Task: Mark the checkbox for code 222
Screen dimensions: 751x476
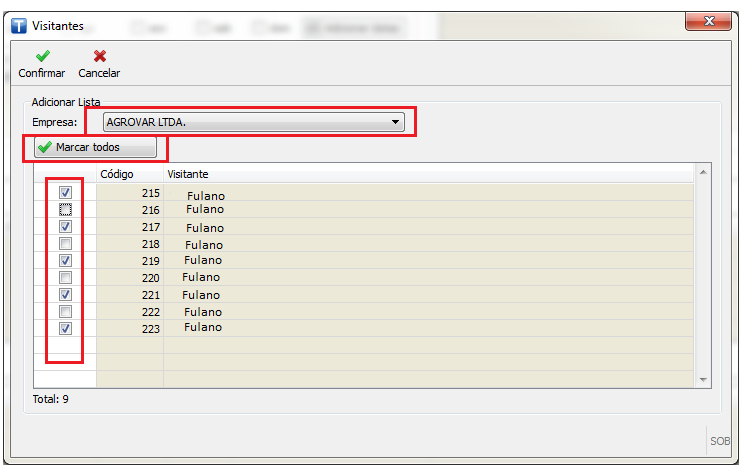Action: 65,312
